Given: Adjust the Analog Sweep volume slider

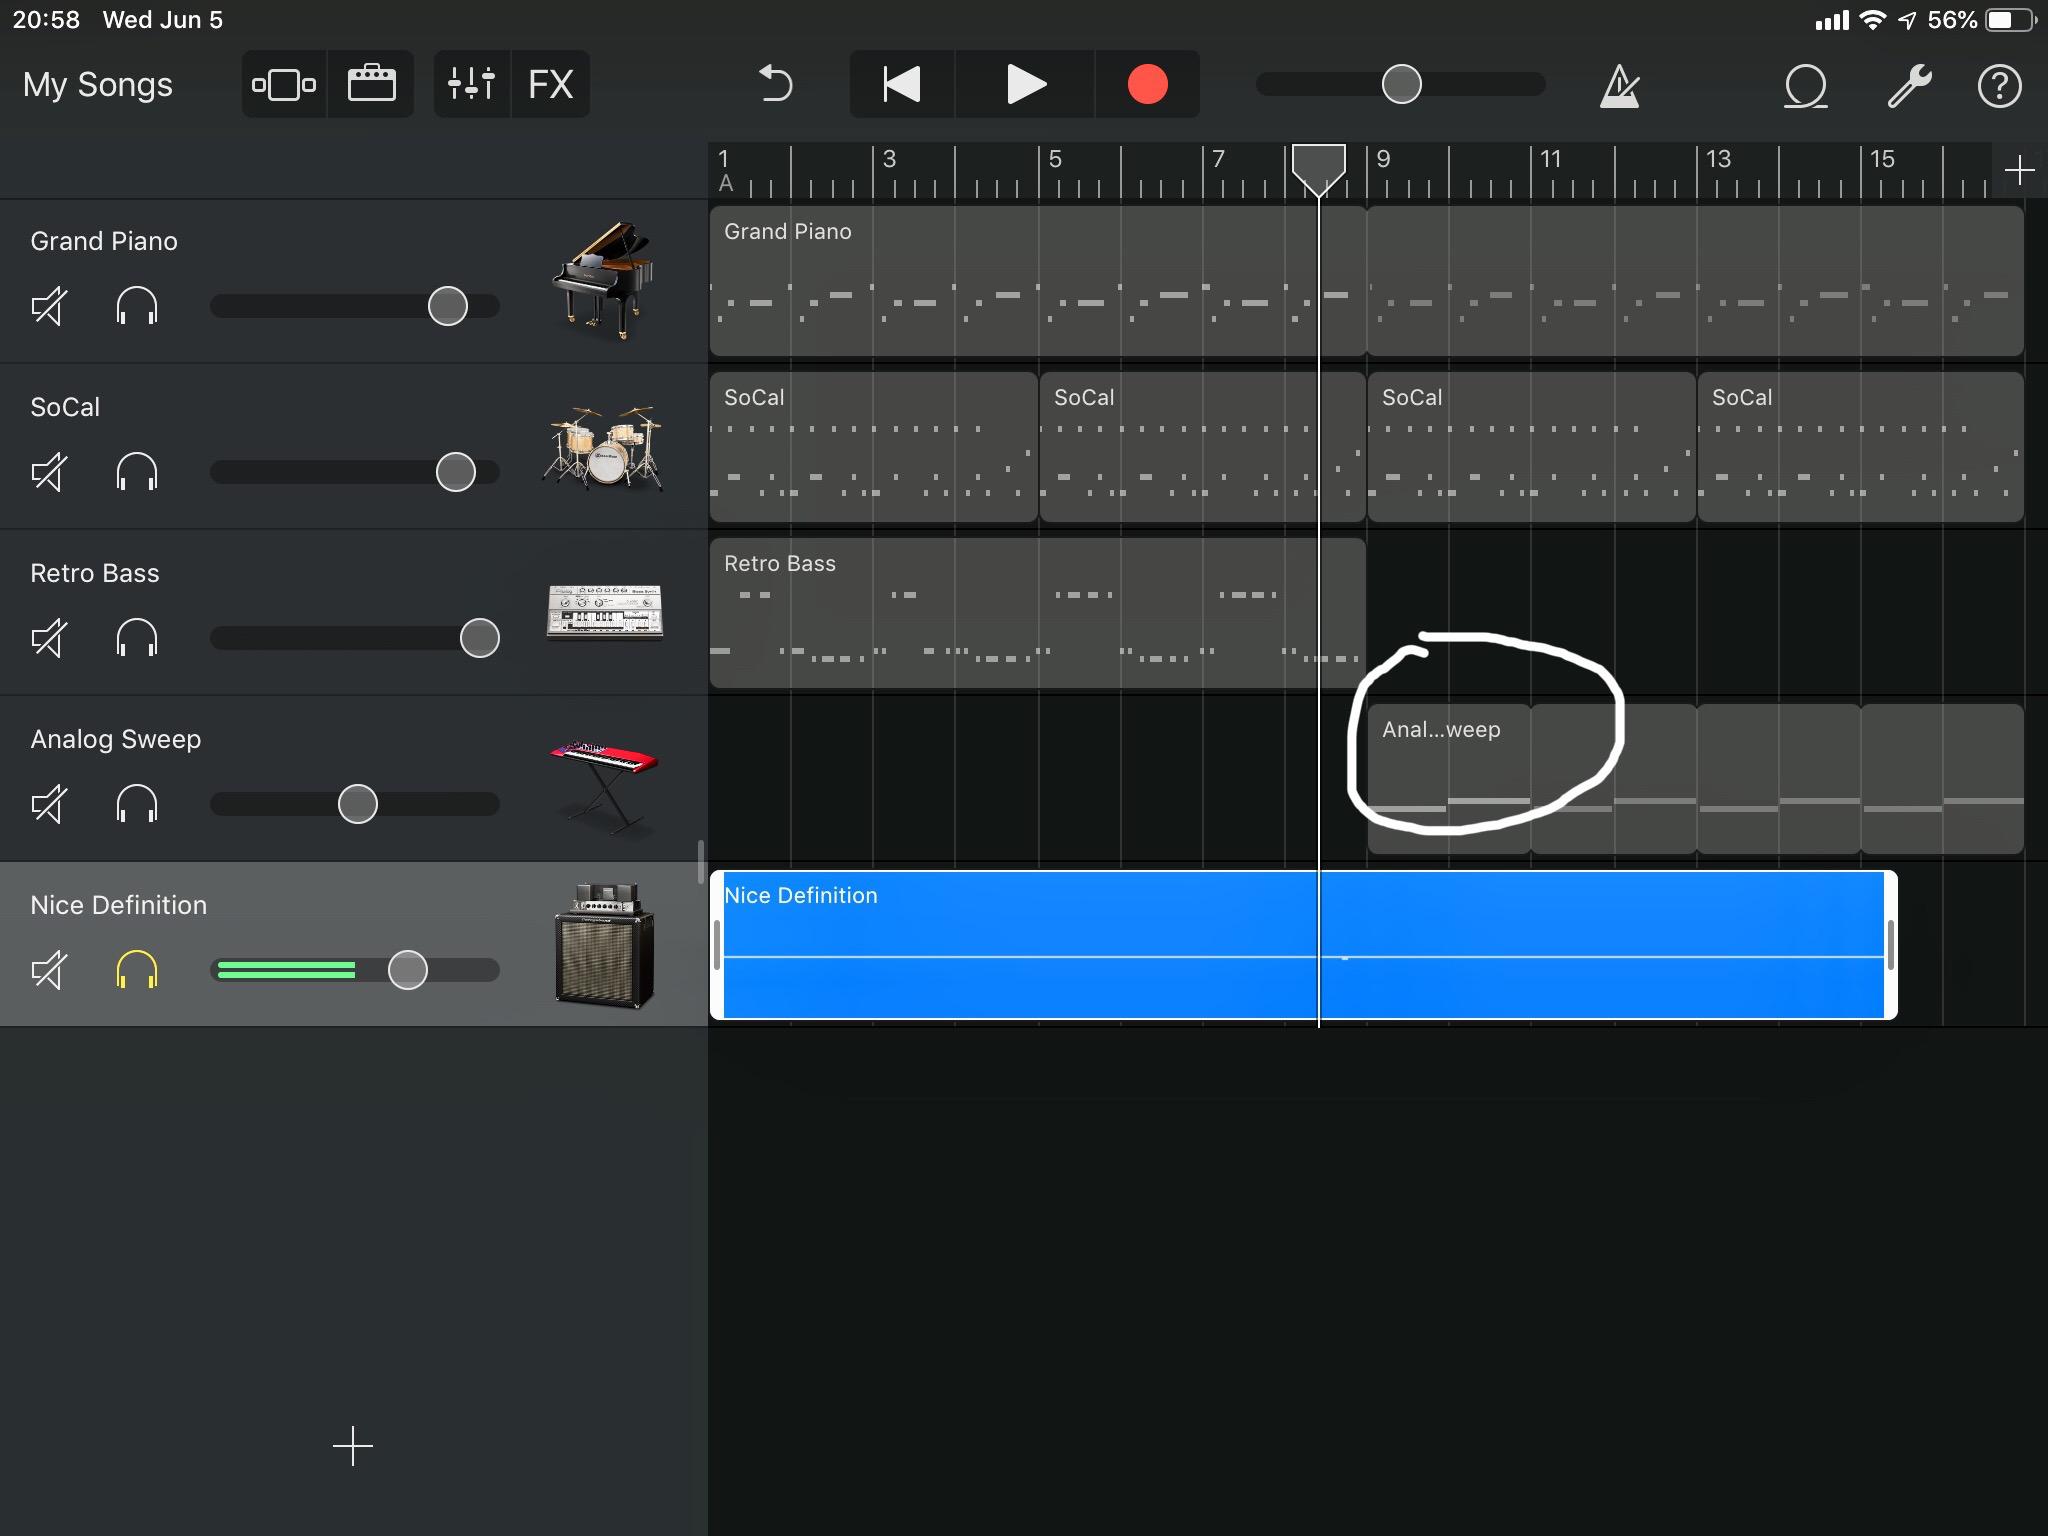Looking at the screenshot, I should click(x=356, y=803).
